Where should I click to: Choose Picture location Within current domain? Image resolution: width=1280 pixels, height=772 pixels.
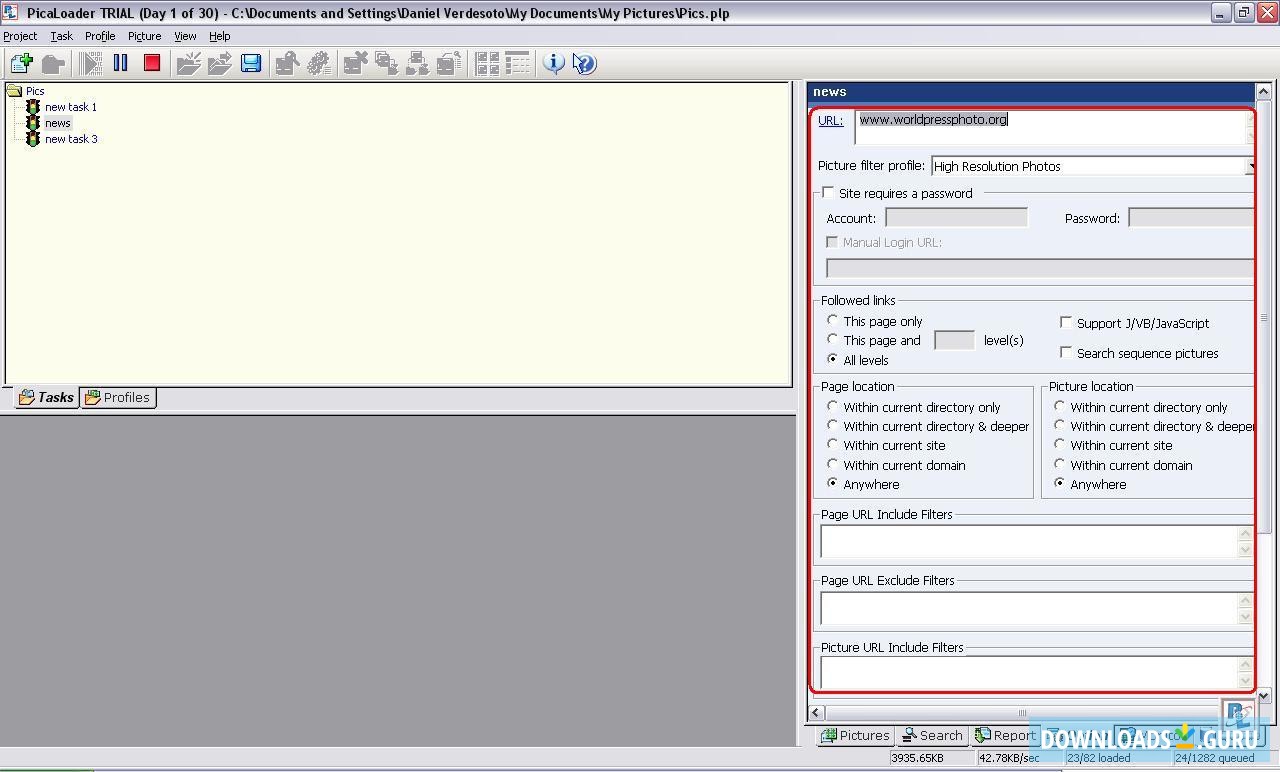(x=1059, y=465)
